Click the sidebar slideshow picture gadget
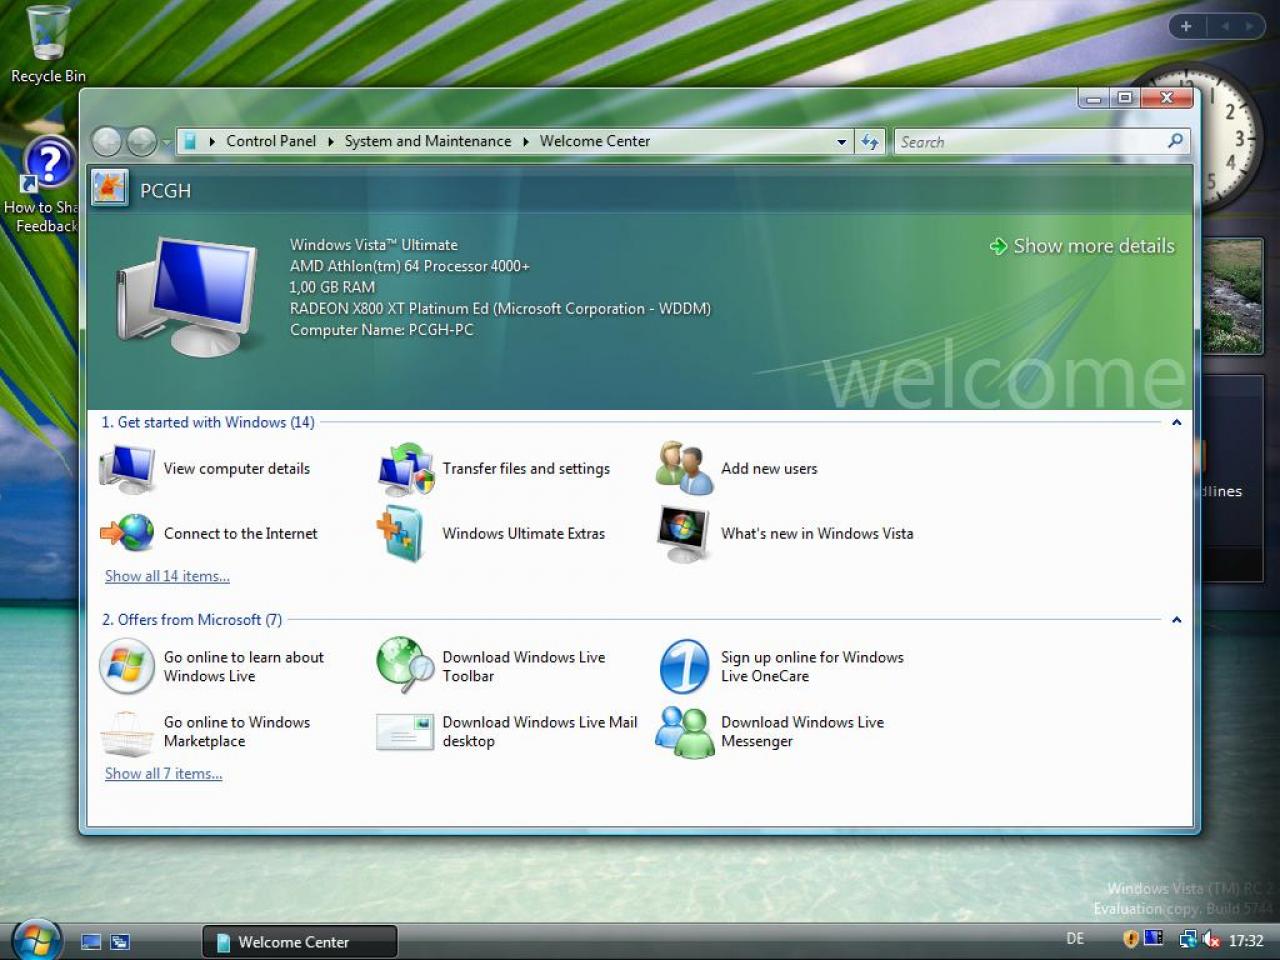The width and height of the screenshot is (1280, 960). click(1234, 296)
